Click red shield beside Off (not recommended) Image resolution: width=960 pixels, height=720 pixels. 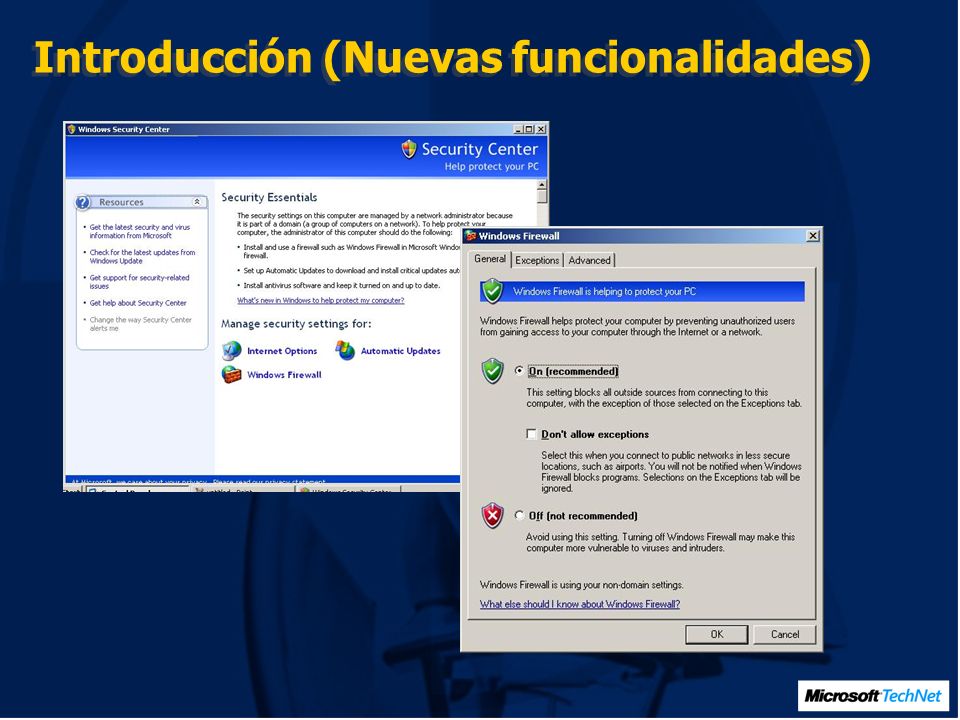tap(492, 516)
